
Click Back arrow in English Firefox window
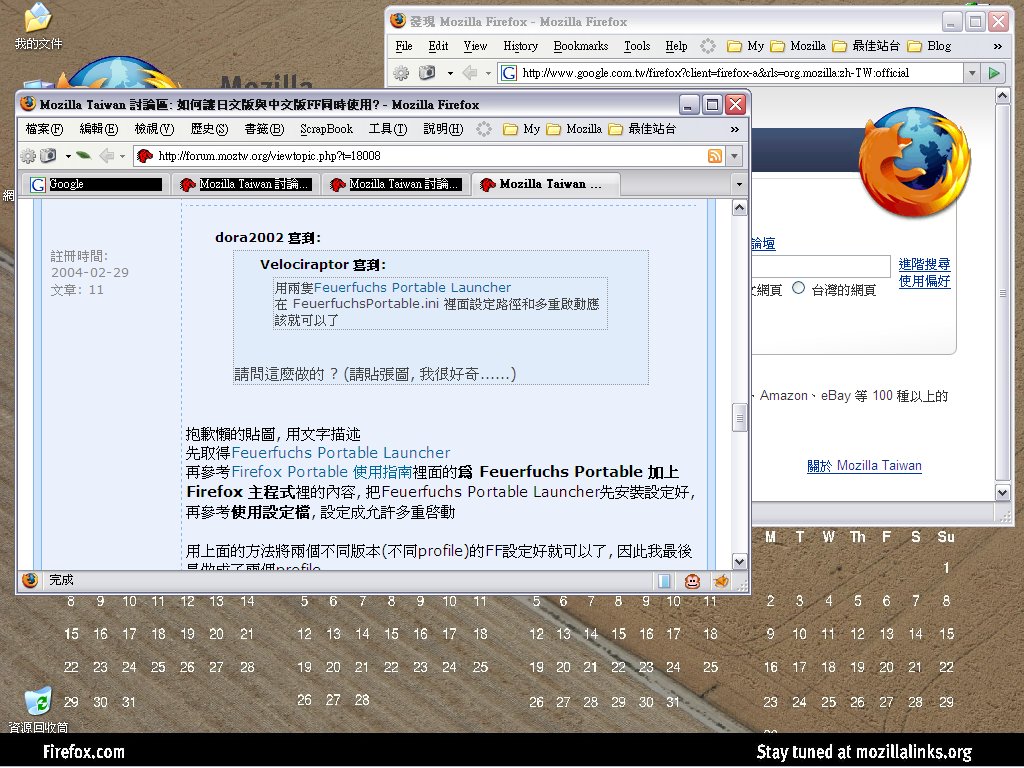(470, 72)
